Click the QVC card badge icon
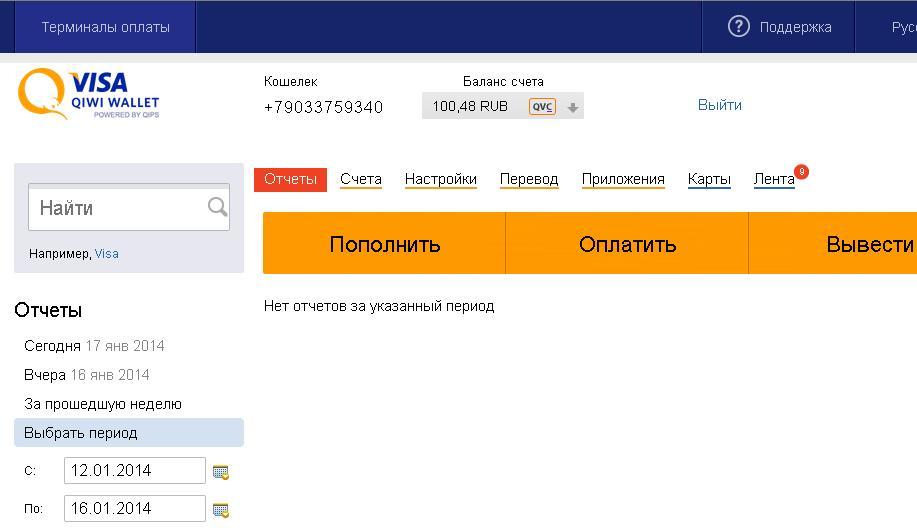 pyautogui.click(x=542, y=107)
